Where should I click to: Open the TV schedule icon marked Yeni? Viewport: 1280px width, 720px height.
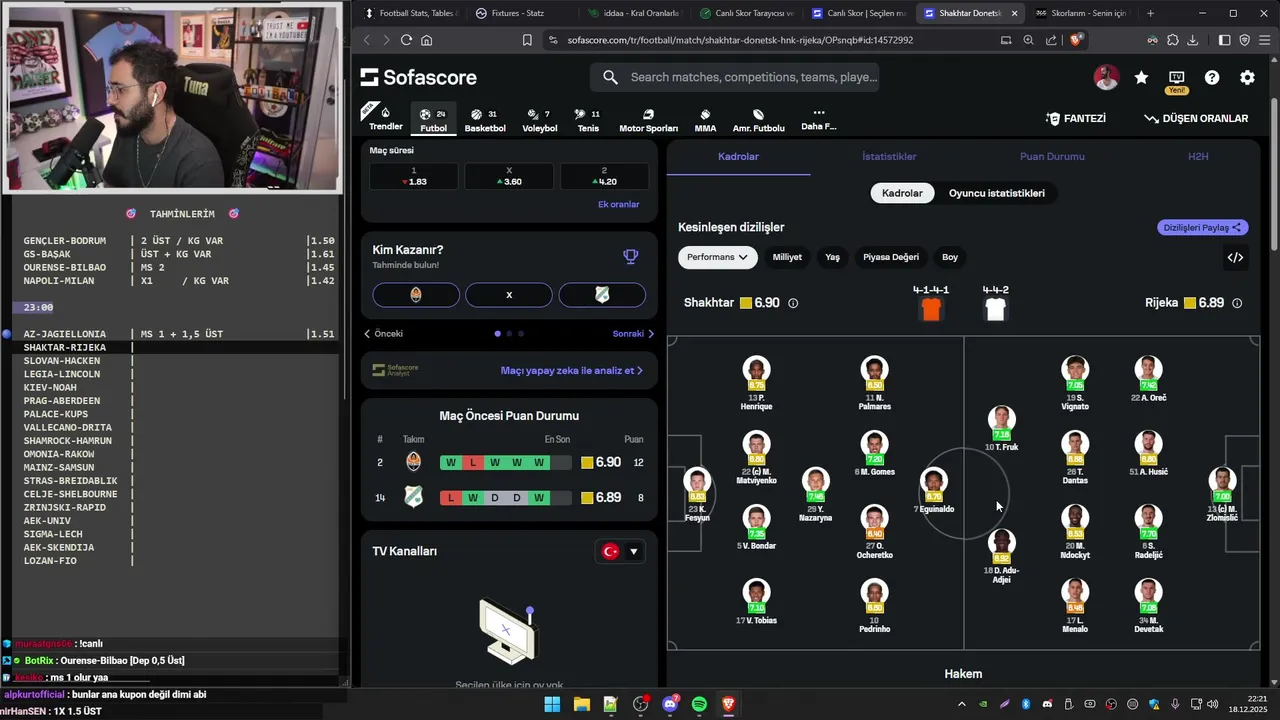pyautogui.click(x=1176, y=80)
